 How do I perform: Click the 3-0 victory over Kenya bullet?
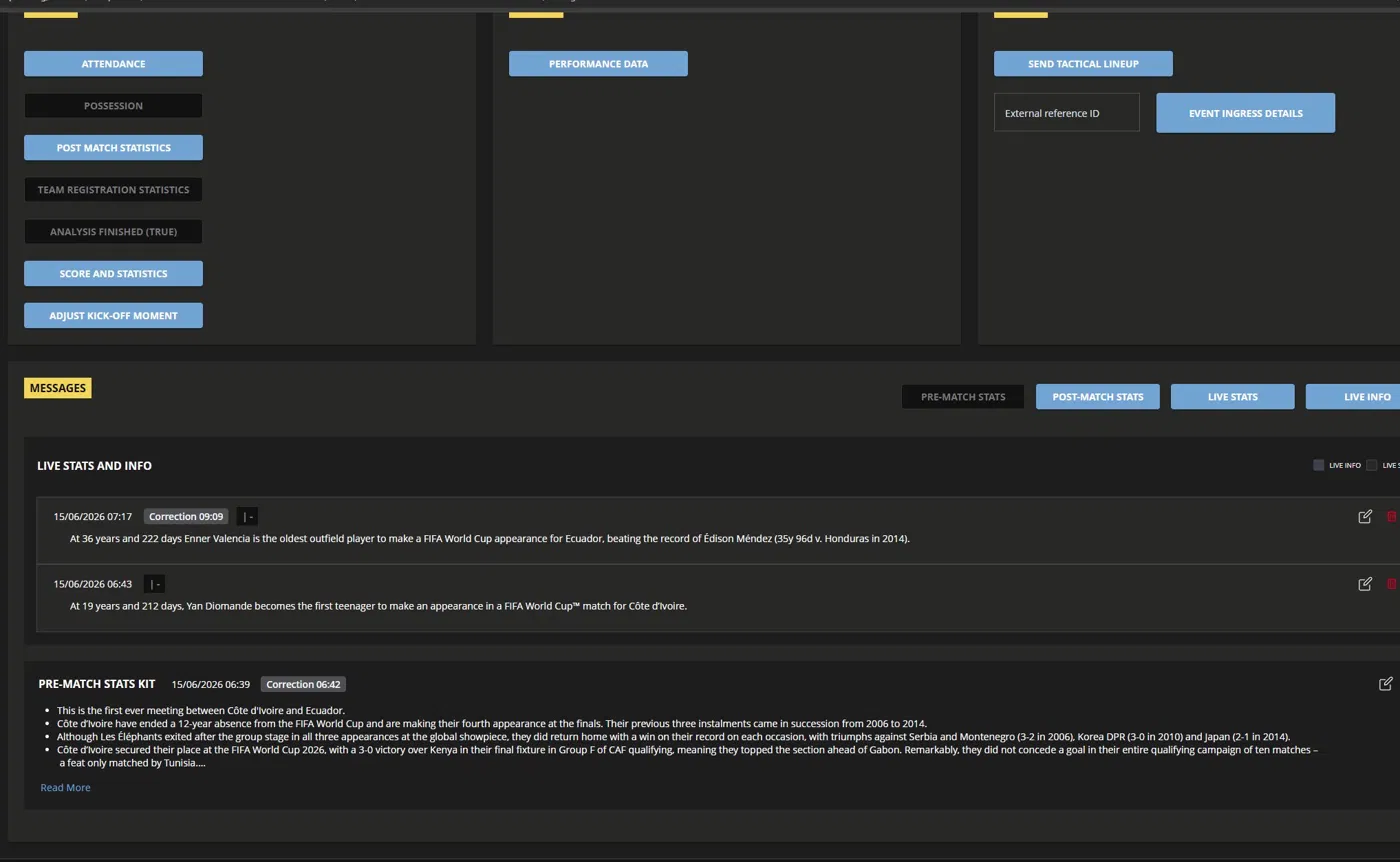687,756
